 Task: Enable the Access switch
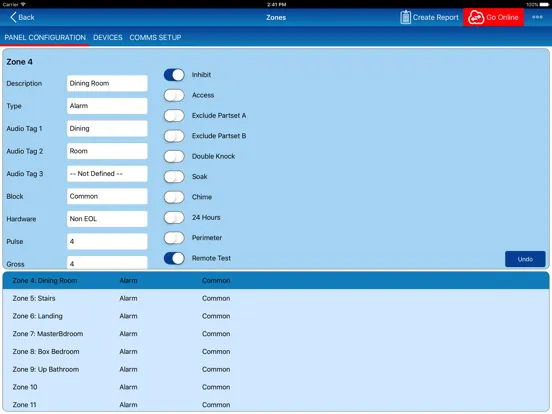(x=174, y=95)
